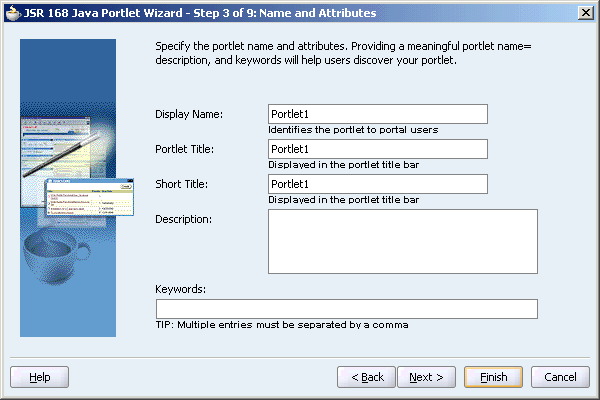Click the Display Name input field

[378, 114]
